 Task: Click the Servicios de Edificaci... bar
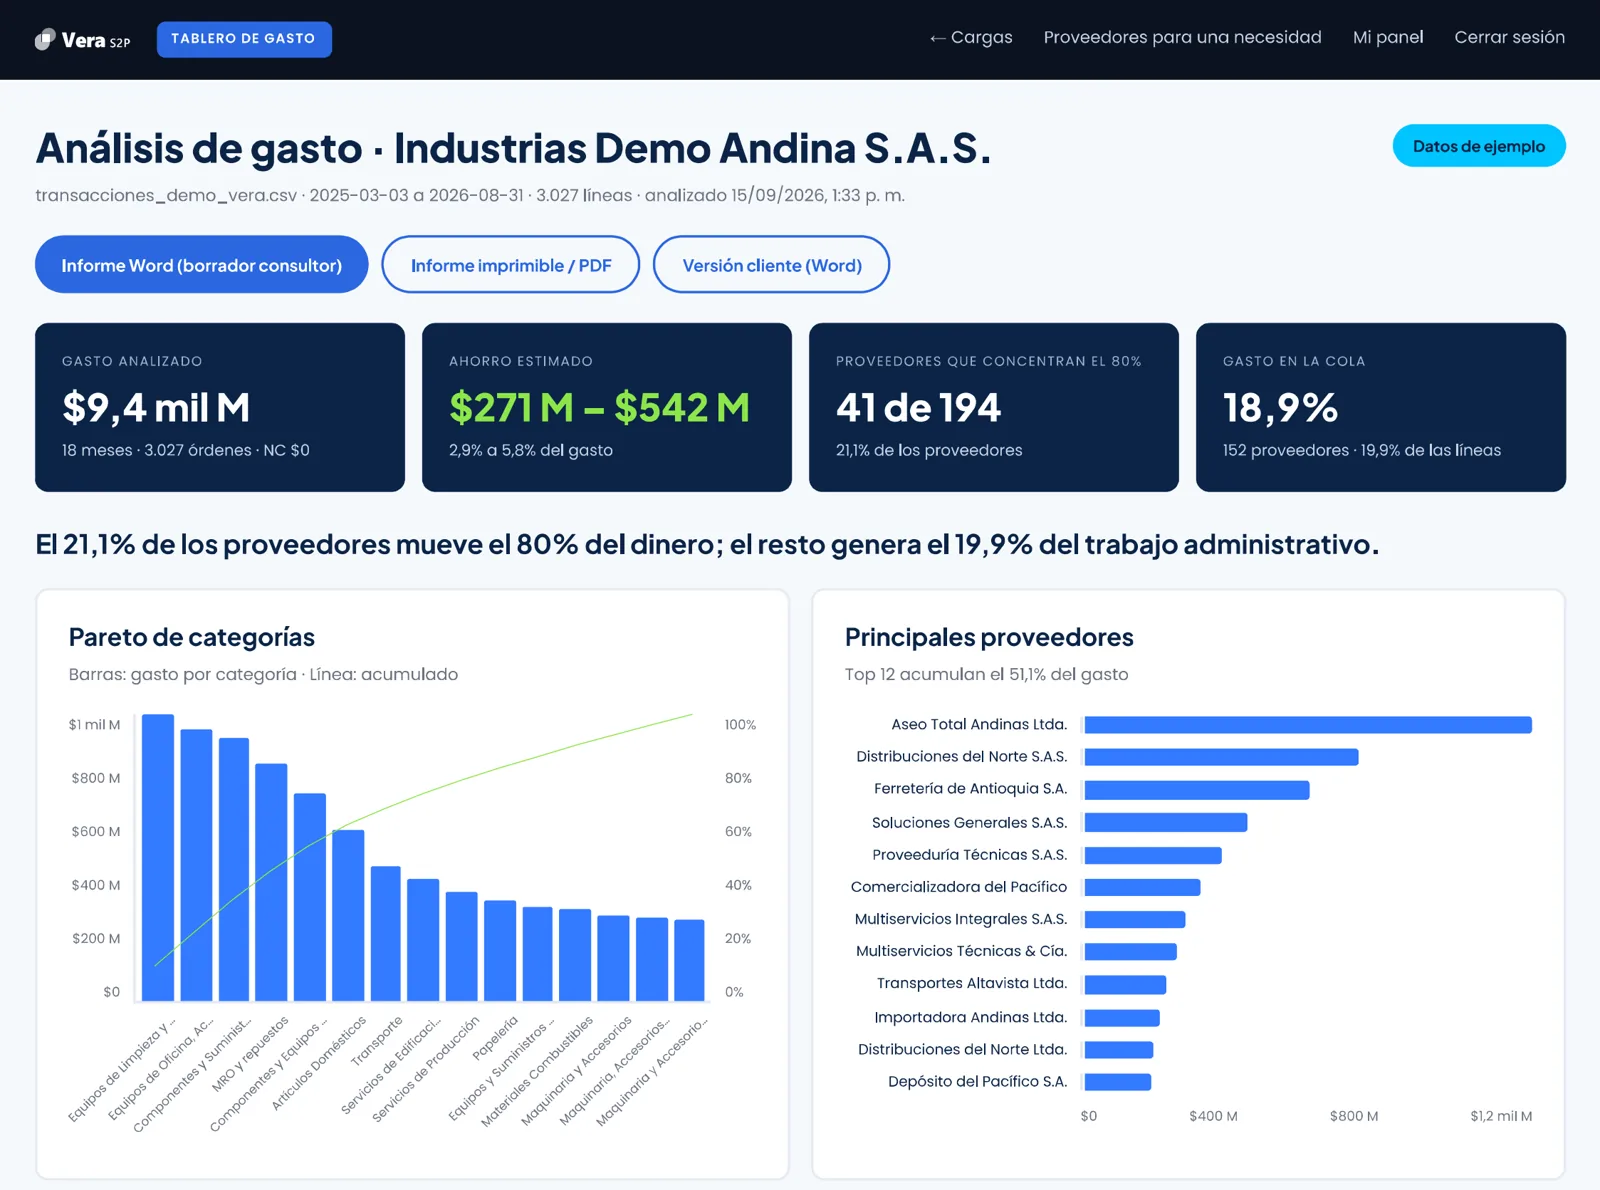(x=423, y=940)
